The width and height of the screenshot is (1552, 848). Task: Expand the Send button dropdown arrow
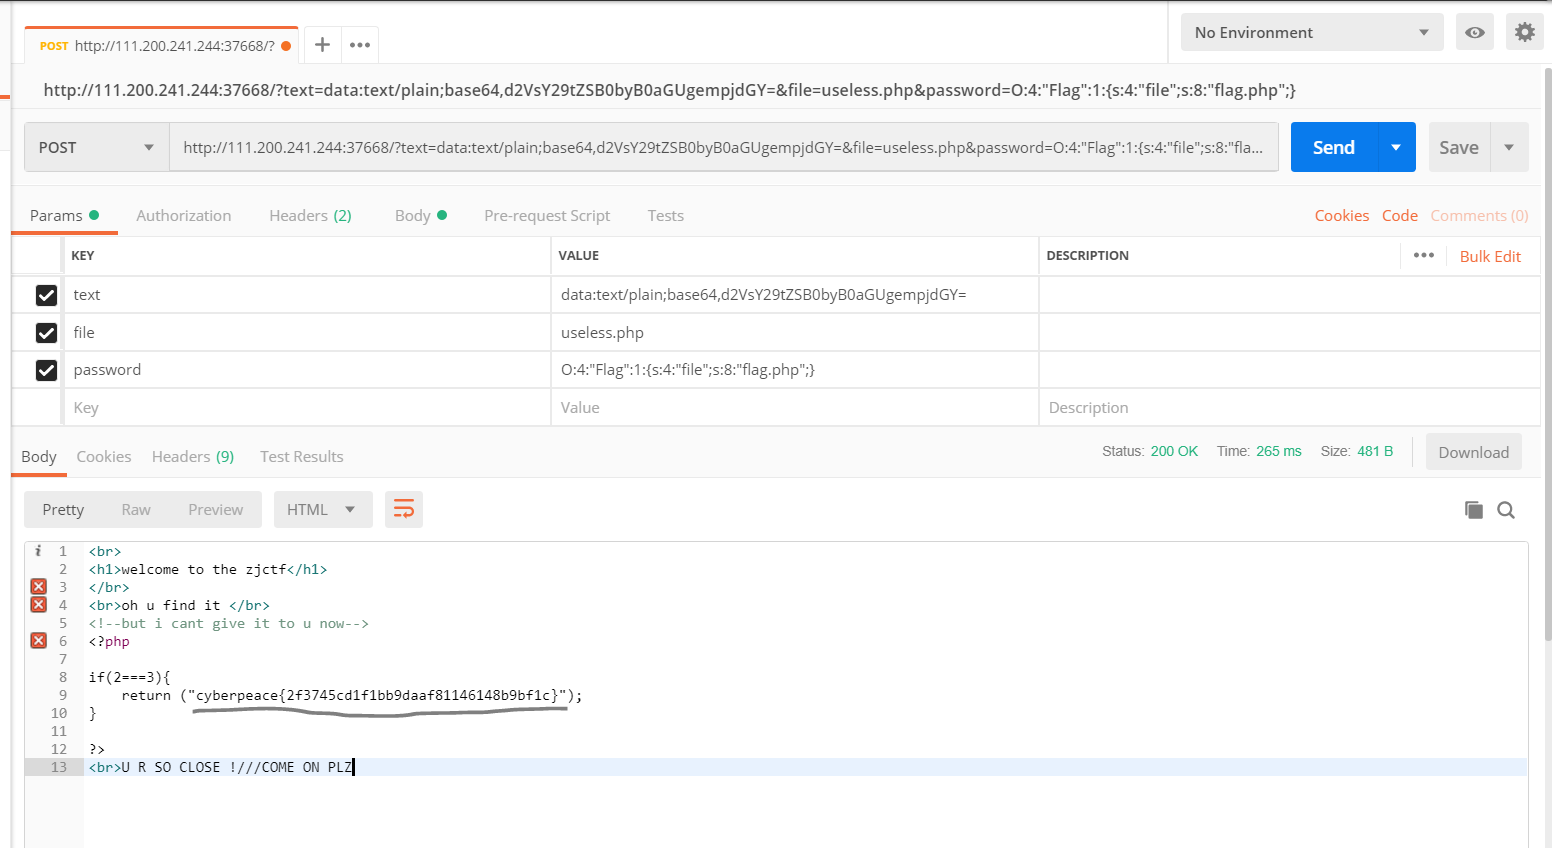click(x=1396, y=147)
